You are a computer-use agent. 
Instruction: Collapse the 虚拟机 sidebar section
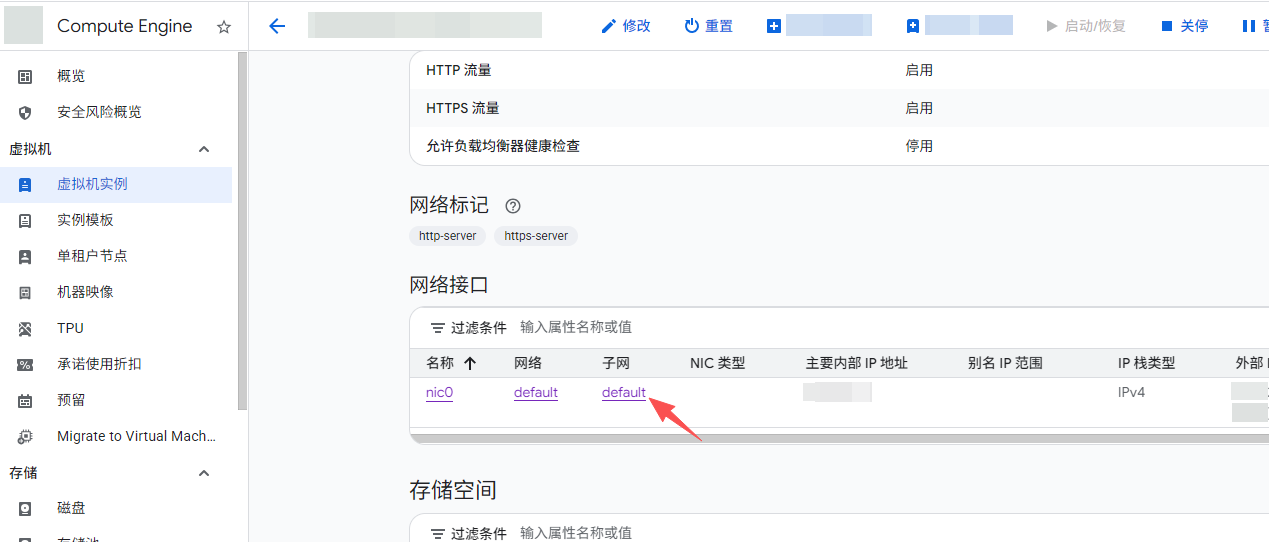pyautogui.click(x=204, y=149)
